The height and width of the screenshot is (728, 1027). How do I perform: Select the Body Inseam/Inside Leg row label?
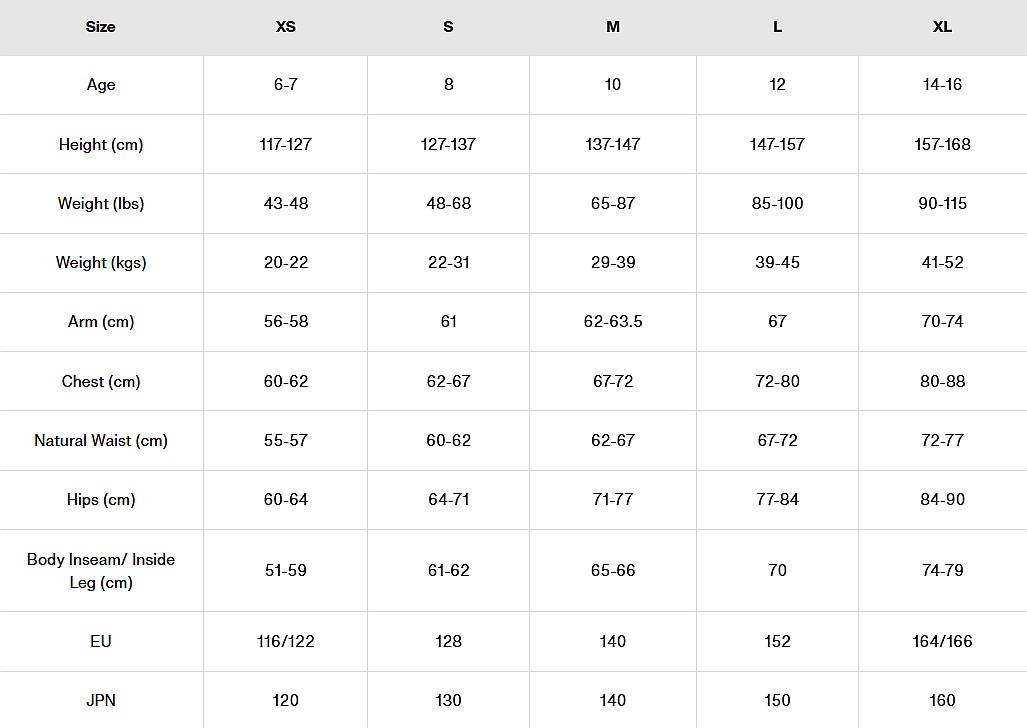[x=101, y=571]
